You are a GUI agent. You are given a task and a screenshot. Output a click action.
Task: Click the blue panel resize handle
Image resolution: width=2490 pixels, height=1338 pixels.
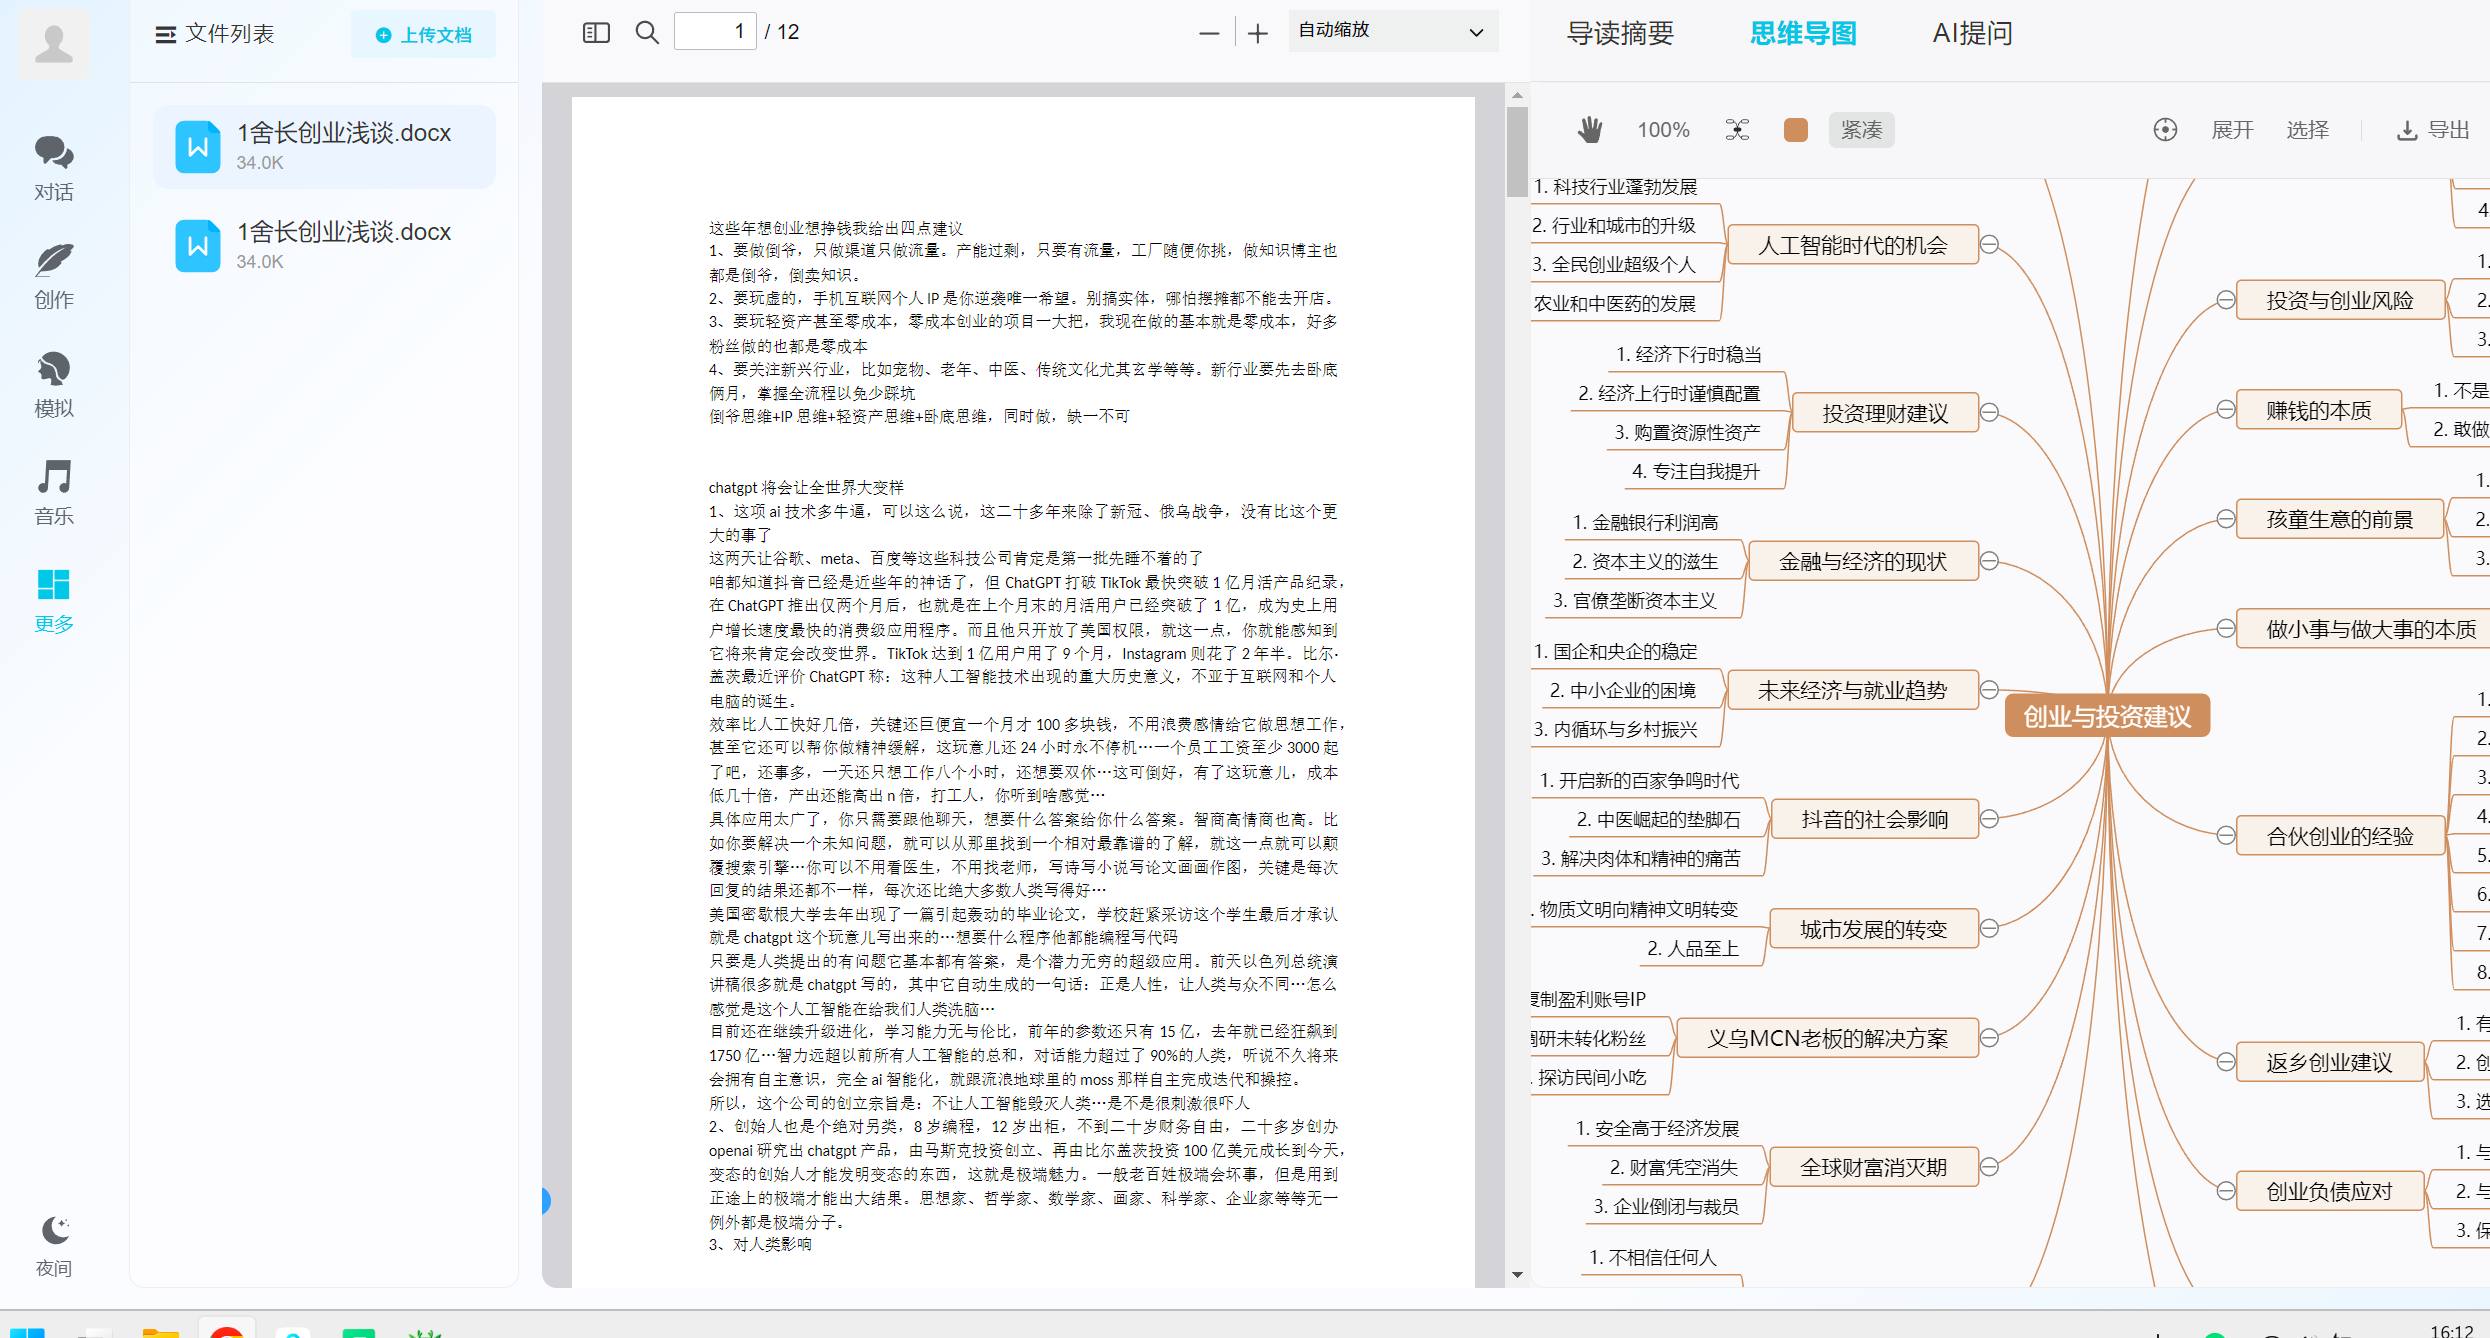click(545, 1201)
